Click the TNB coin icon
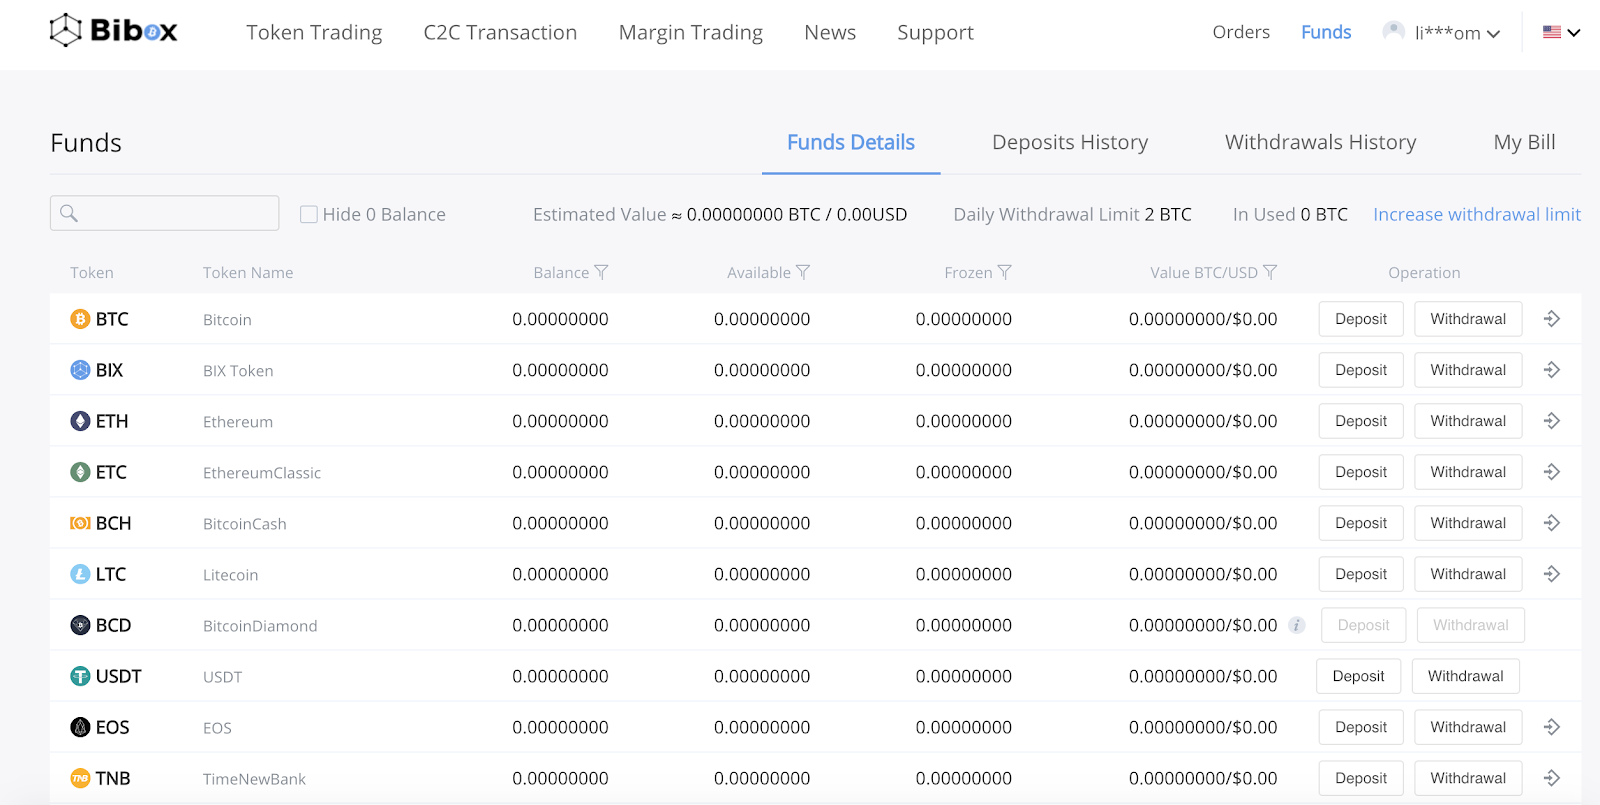 click(80, 778)
